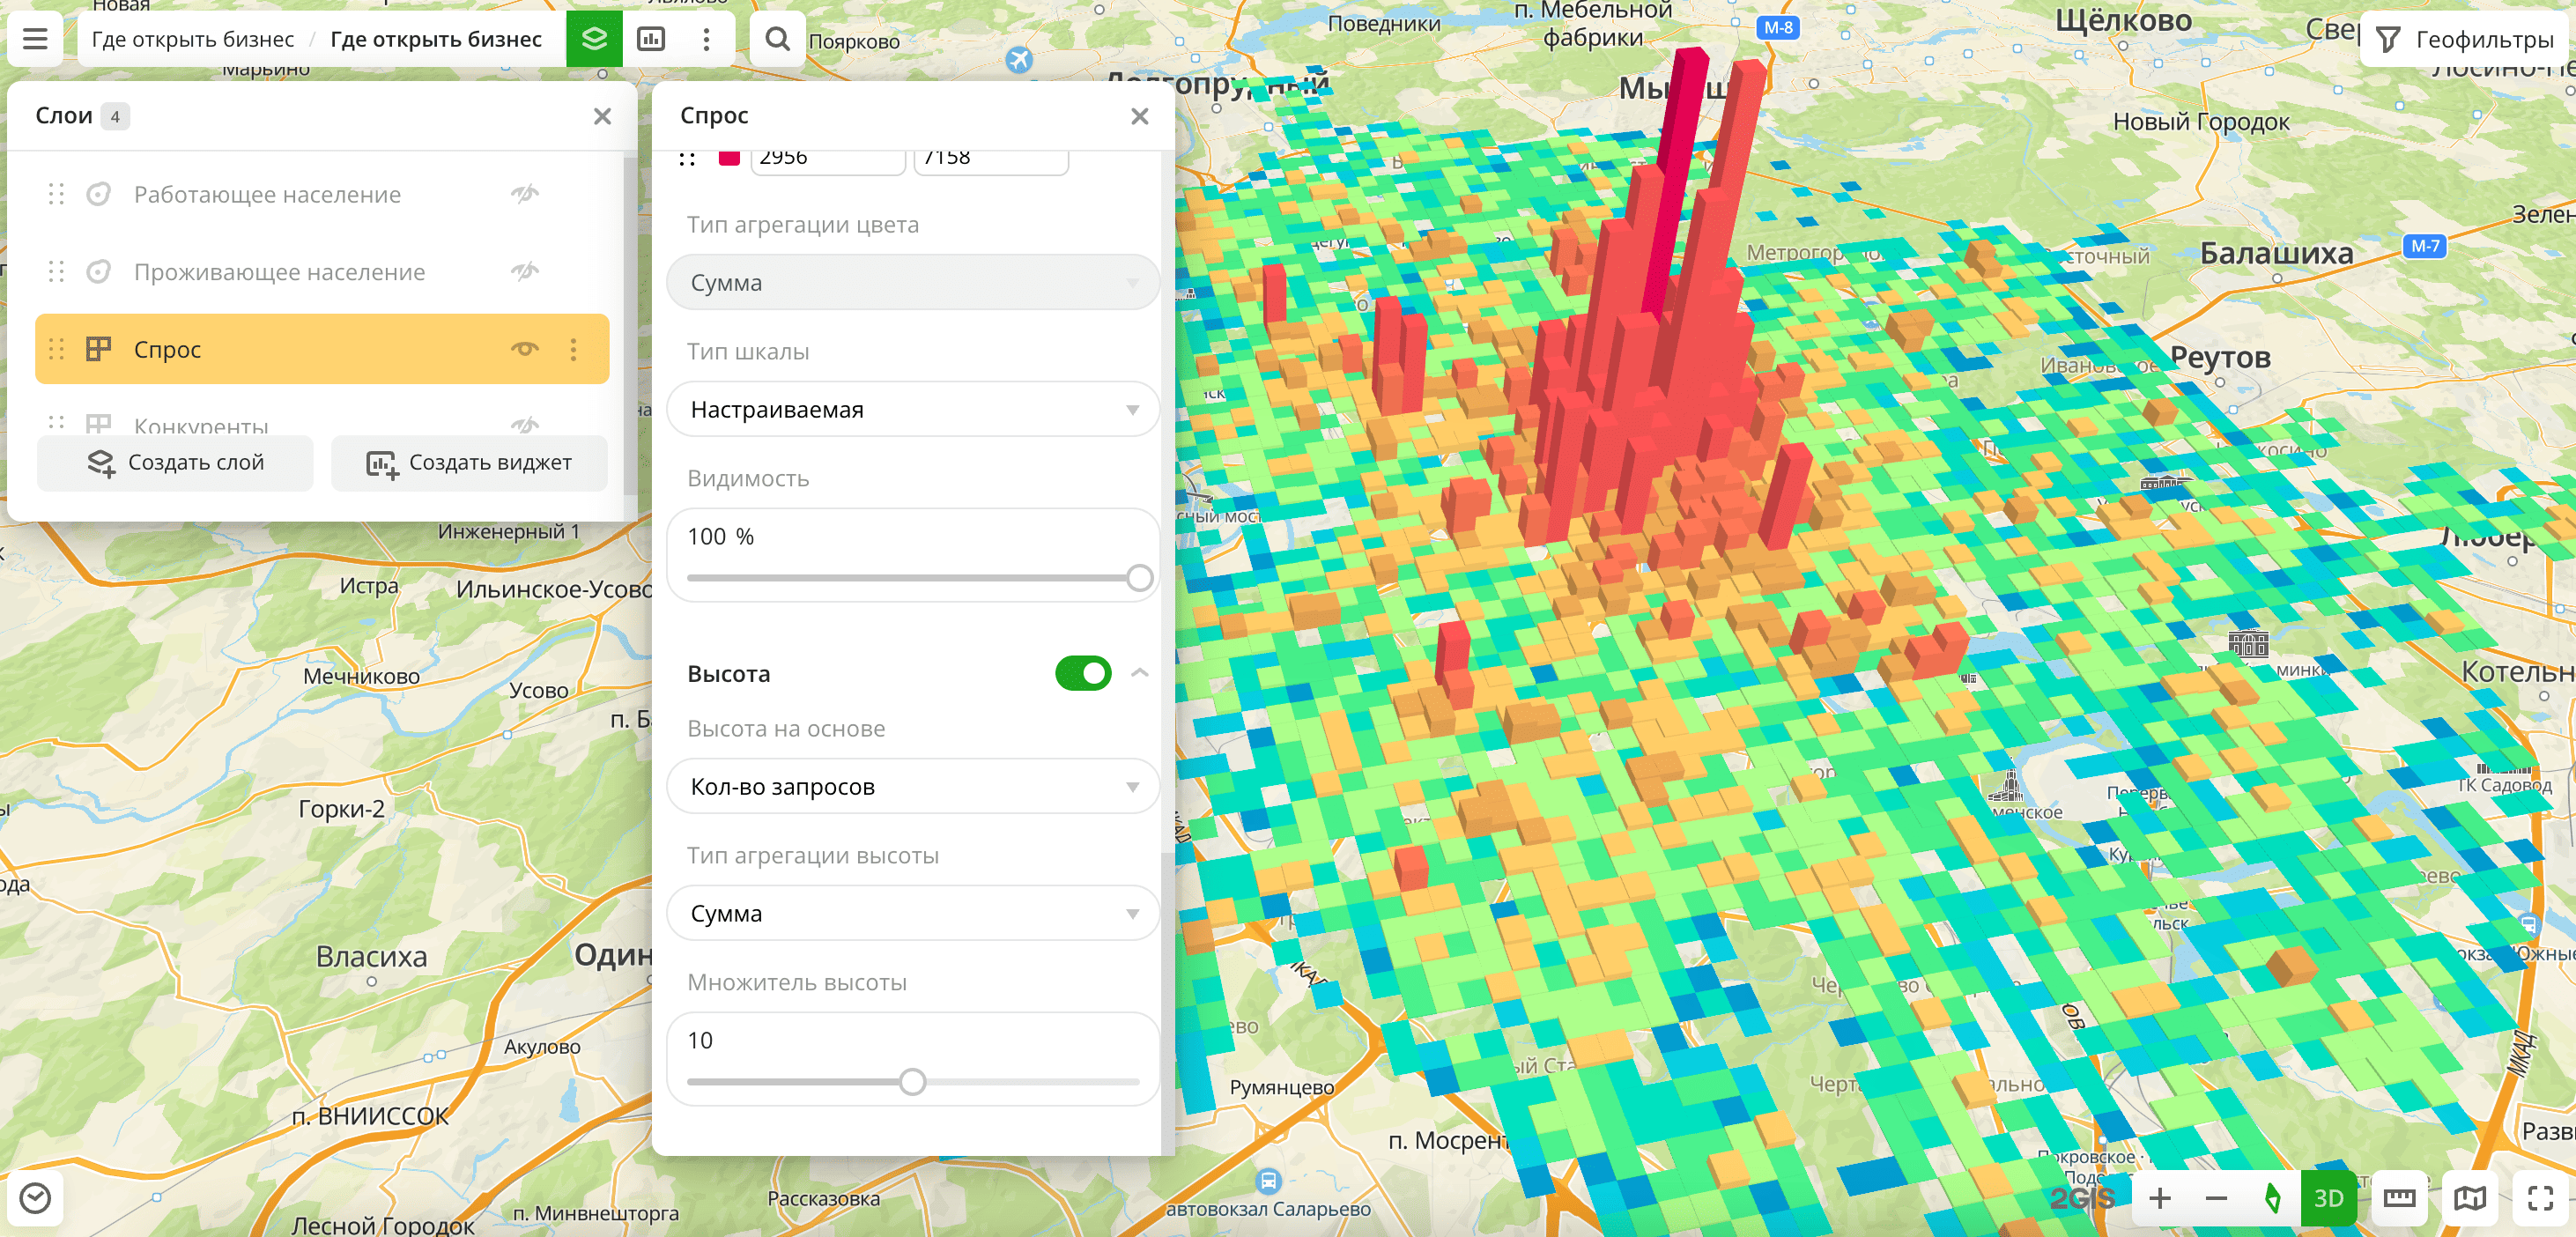The image size is (2576, 1237).
Task: Click the Создать виджет button
Action: click(x=469, y=463)
